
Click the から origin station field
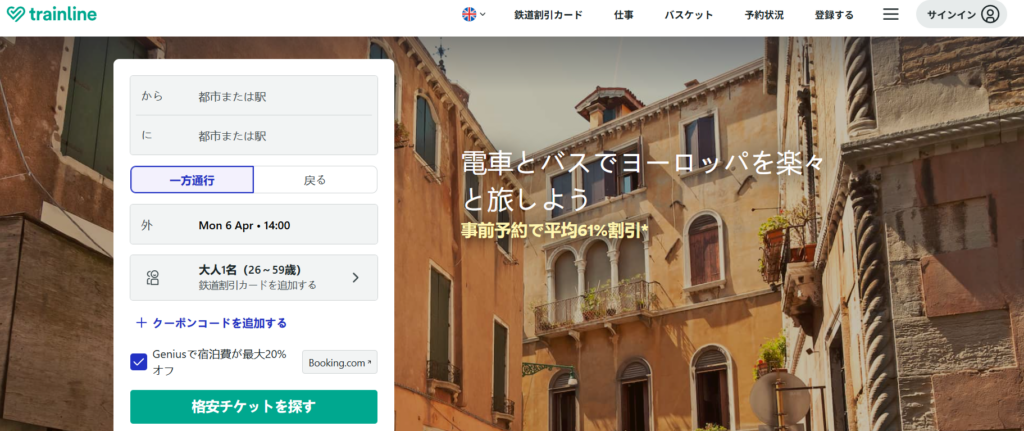(254, 96)
